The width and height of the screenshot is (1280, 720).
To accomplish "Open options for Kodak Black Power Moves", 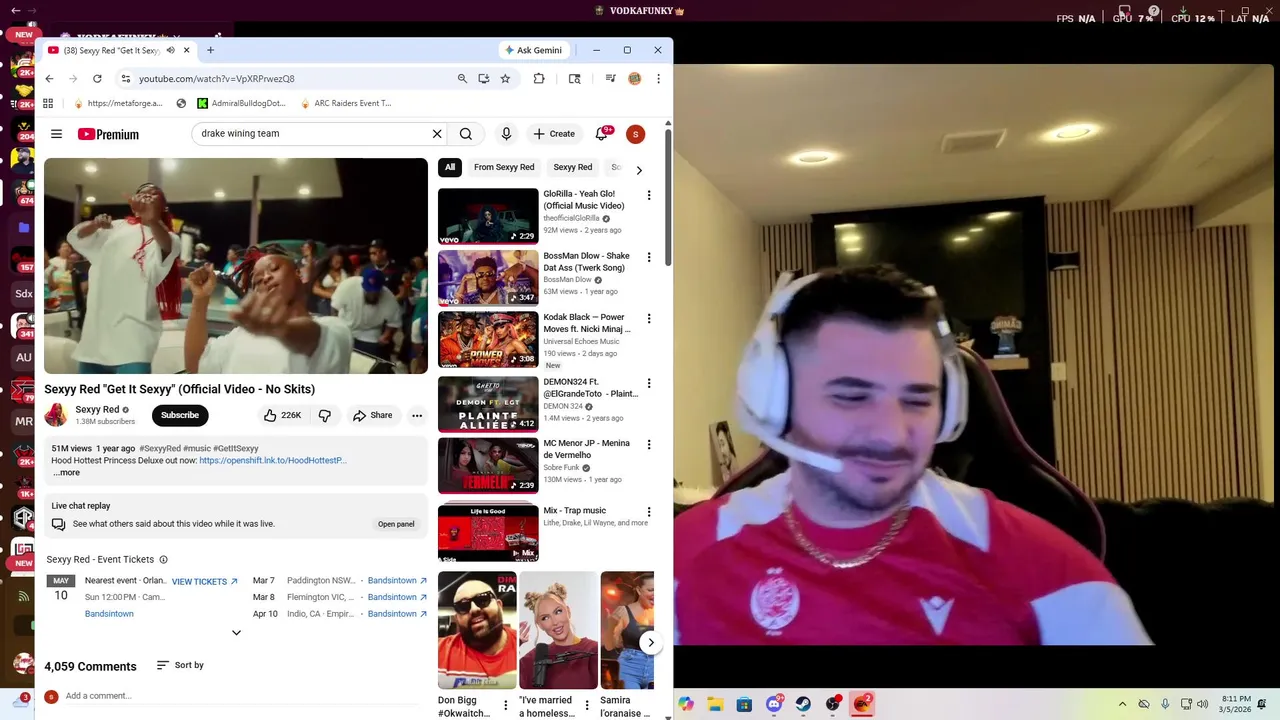I will pos(649,318).
